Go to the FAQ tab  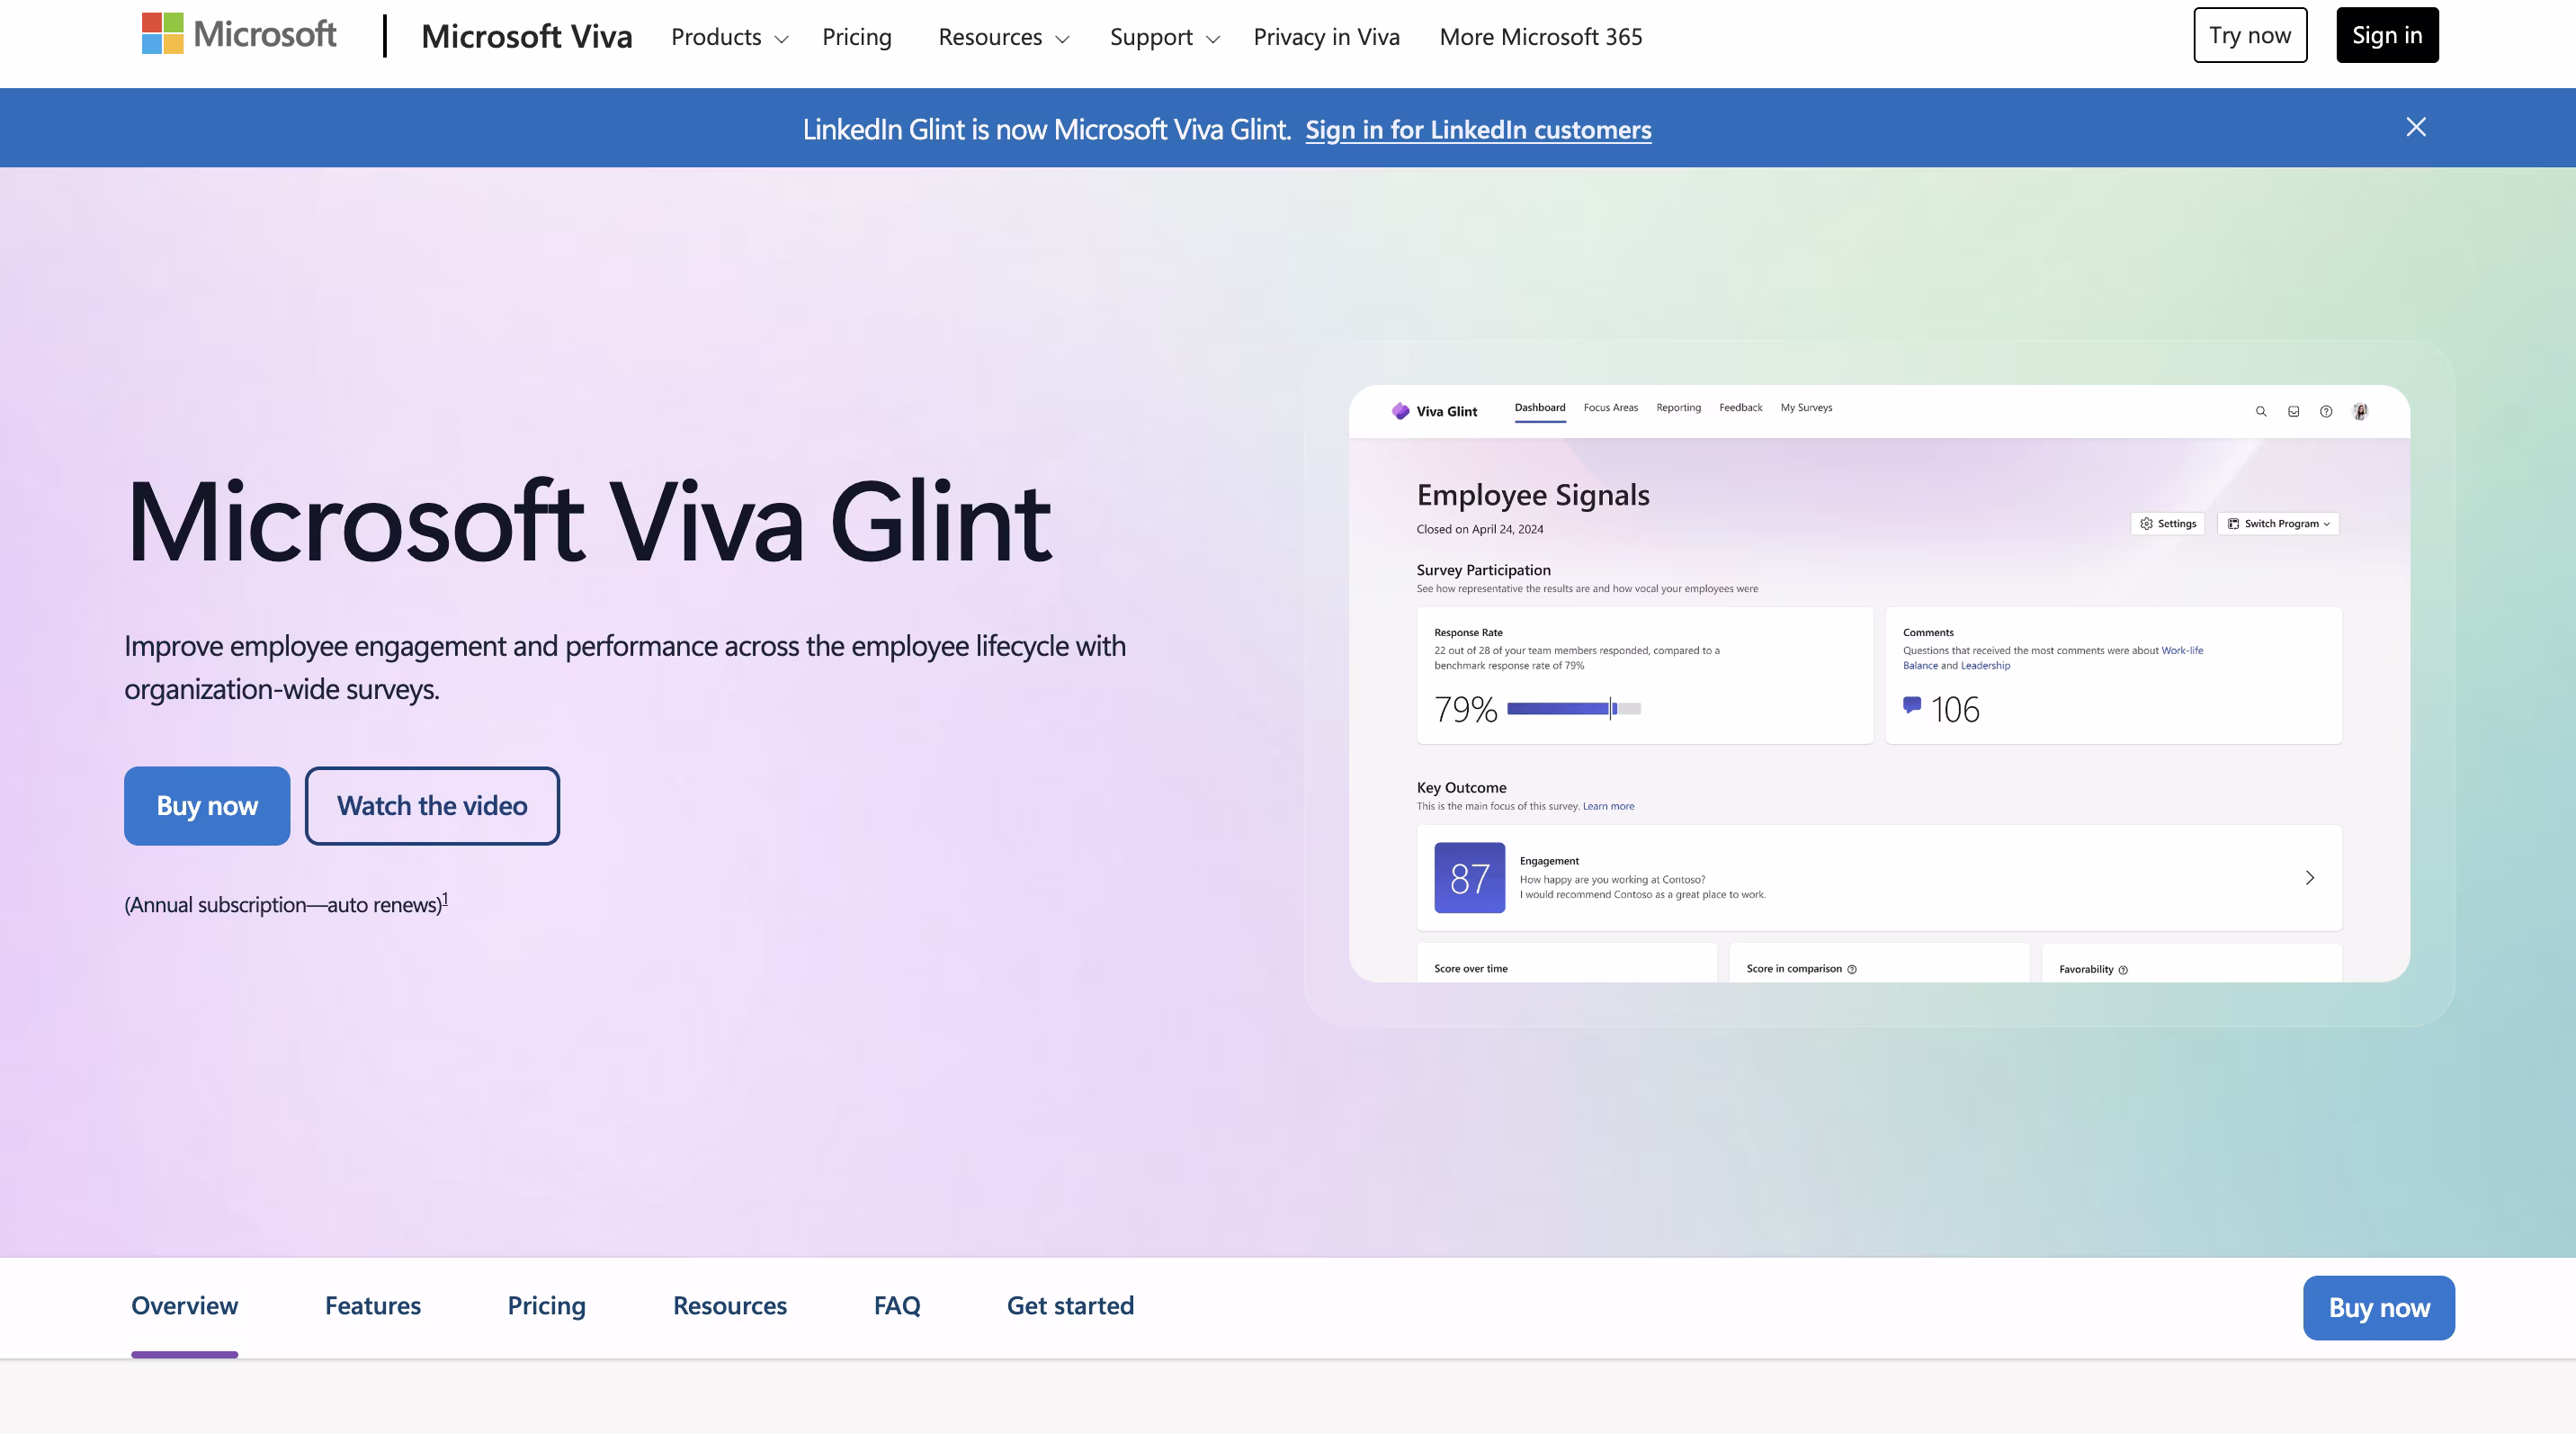[897, 1306]
